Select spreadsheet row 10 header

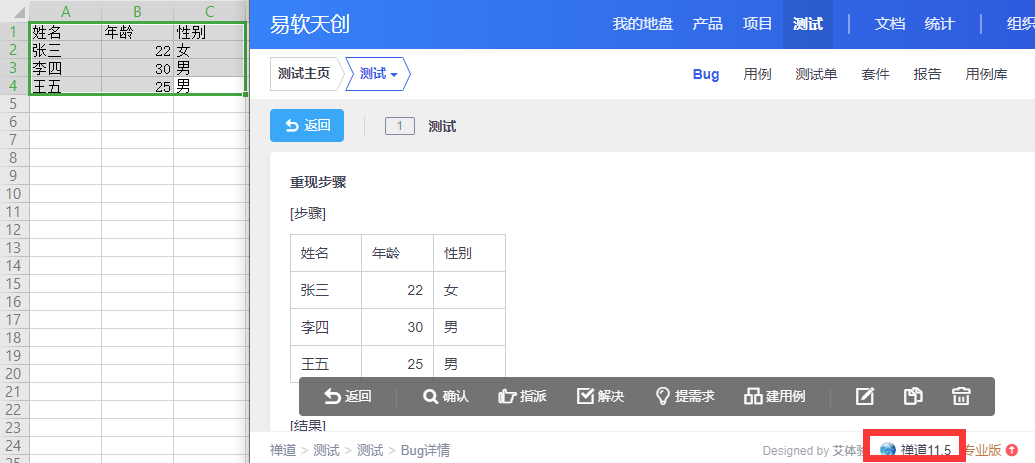(x=14, y=194)
